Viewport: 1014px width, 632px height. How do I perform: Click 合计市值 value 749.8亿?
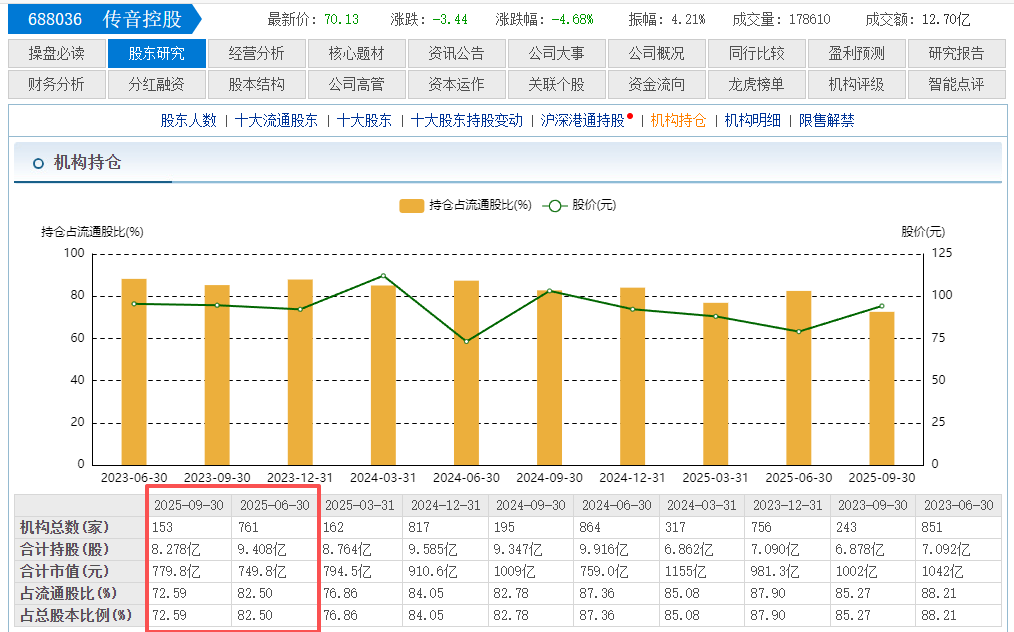pyautogui.click(x=262, y=572)
